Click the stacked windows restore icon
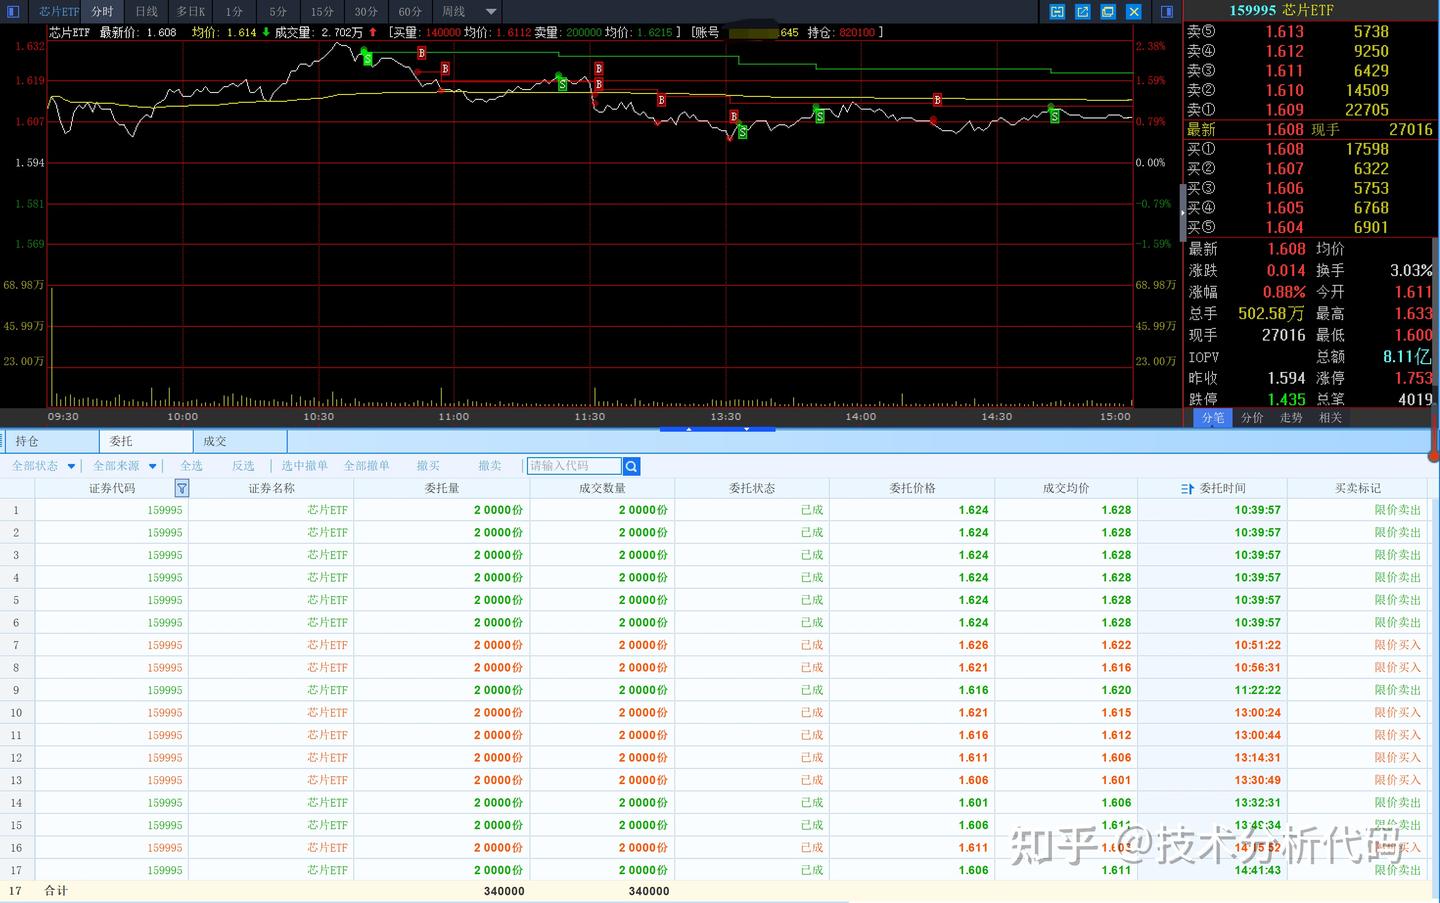 pos(1108,12)
